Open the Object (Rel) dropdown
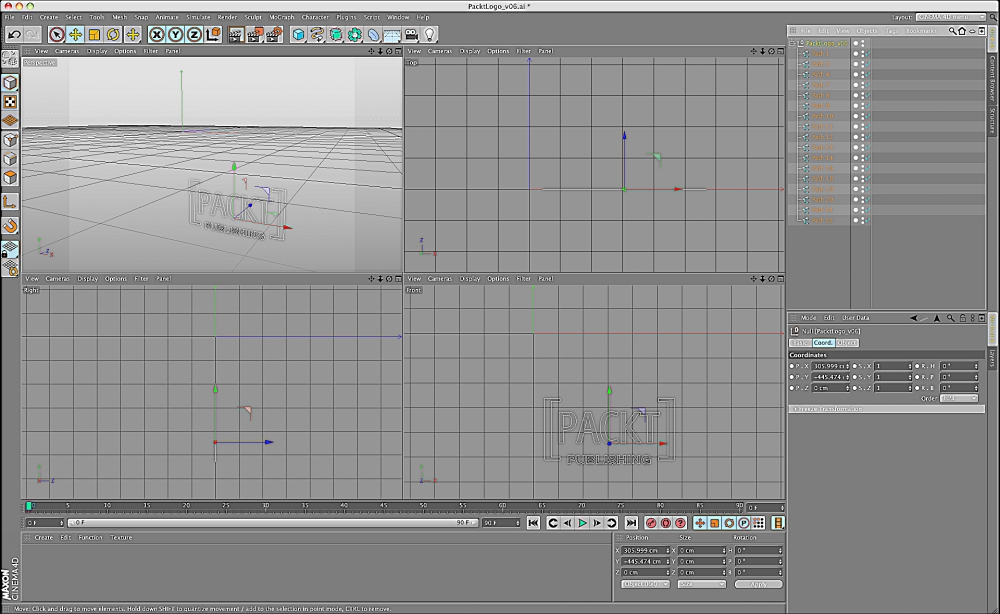 (645, 584)
